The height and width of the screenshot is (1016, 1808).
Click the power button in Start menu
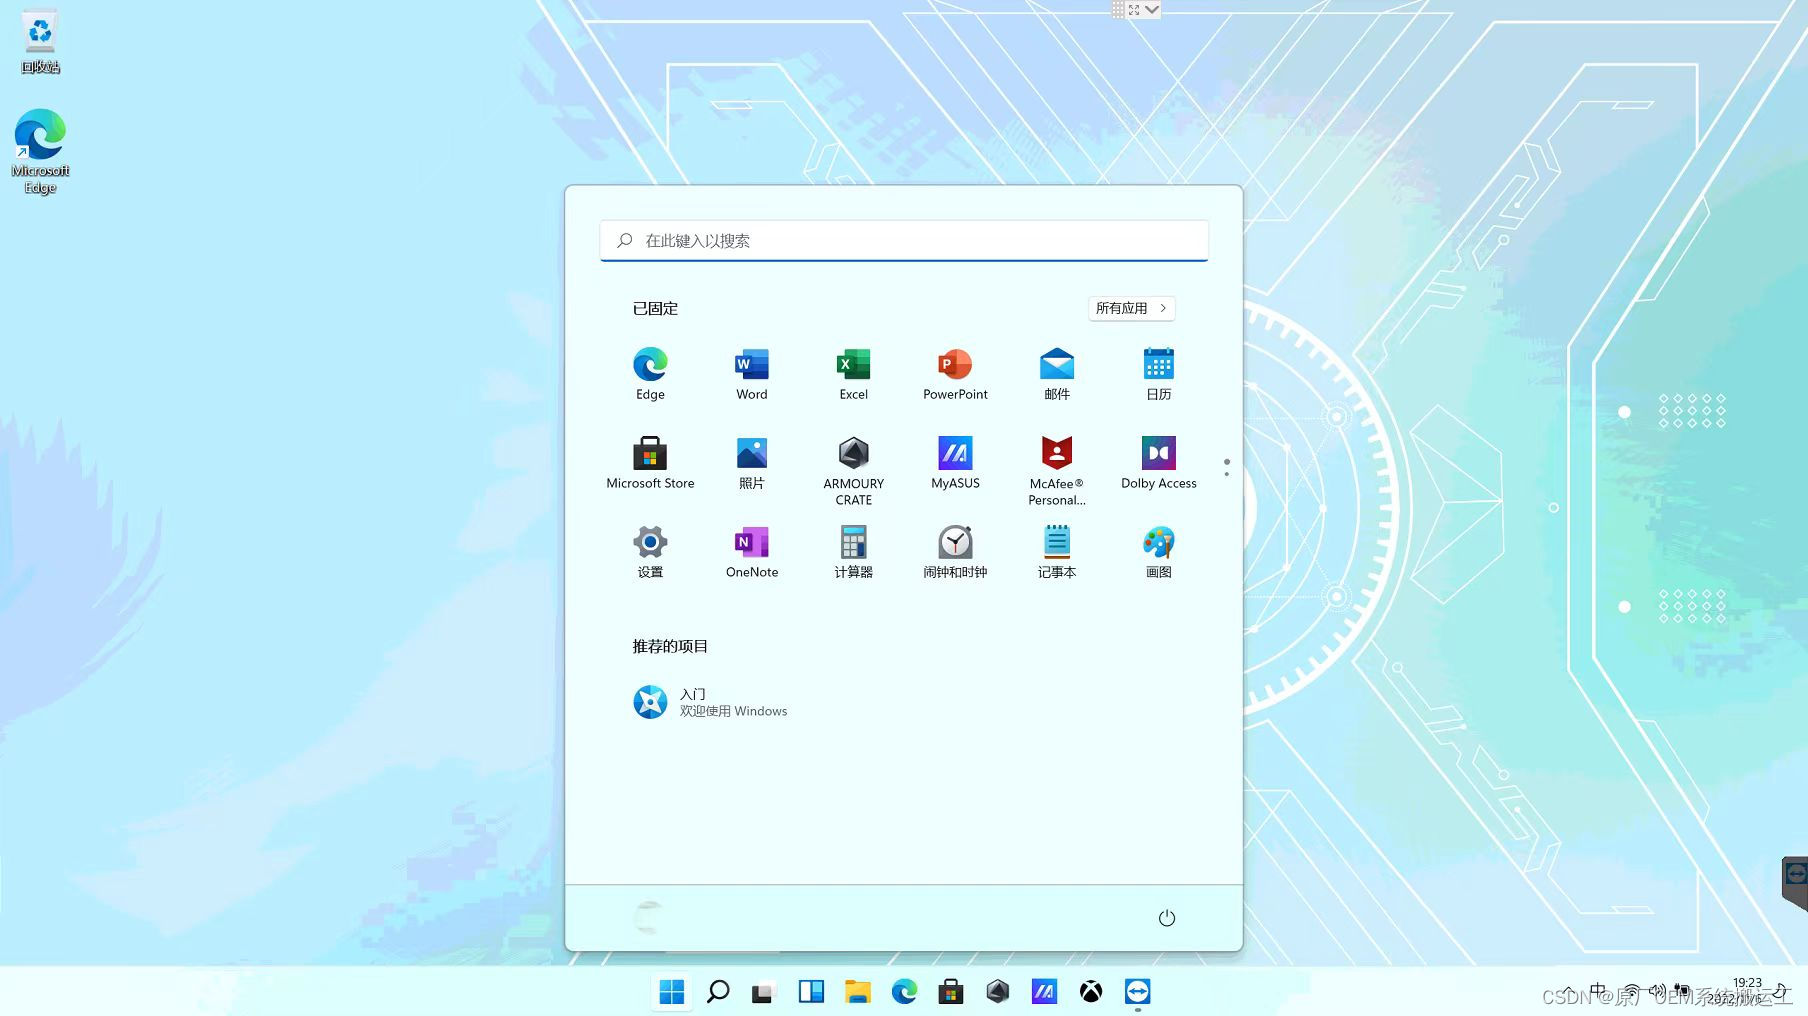pos(1166,918)
